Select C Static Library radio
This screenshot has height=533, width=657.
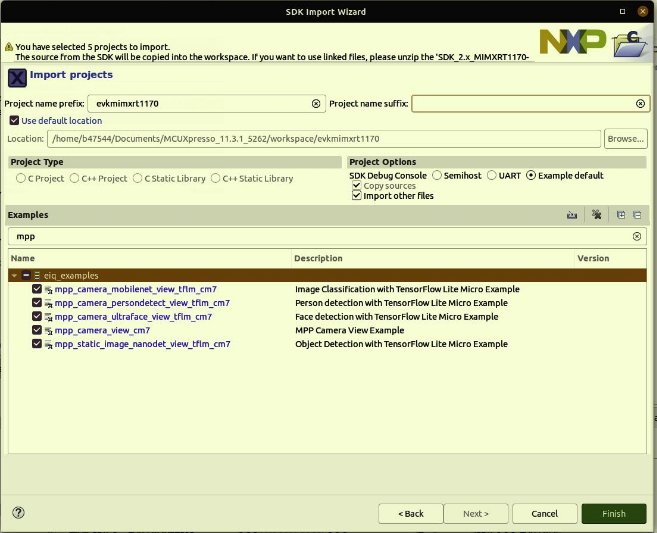pos(137,178)
